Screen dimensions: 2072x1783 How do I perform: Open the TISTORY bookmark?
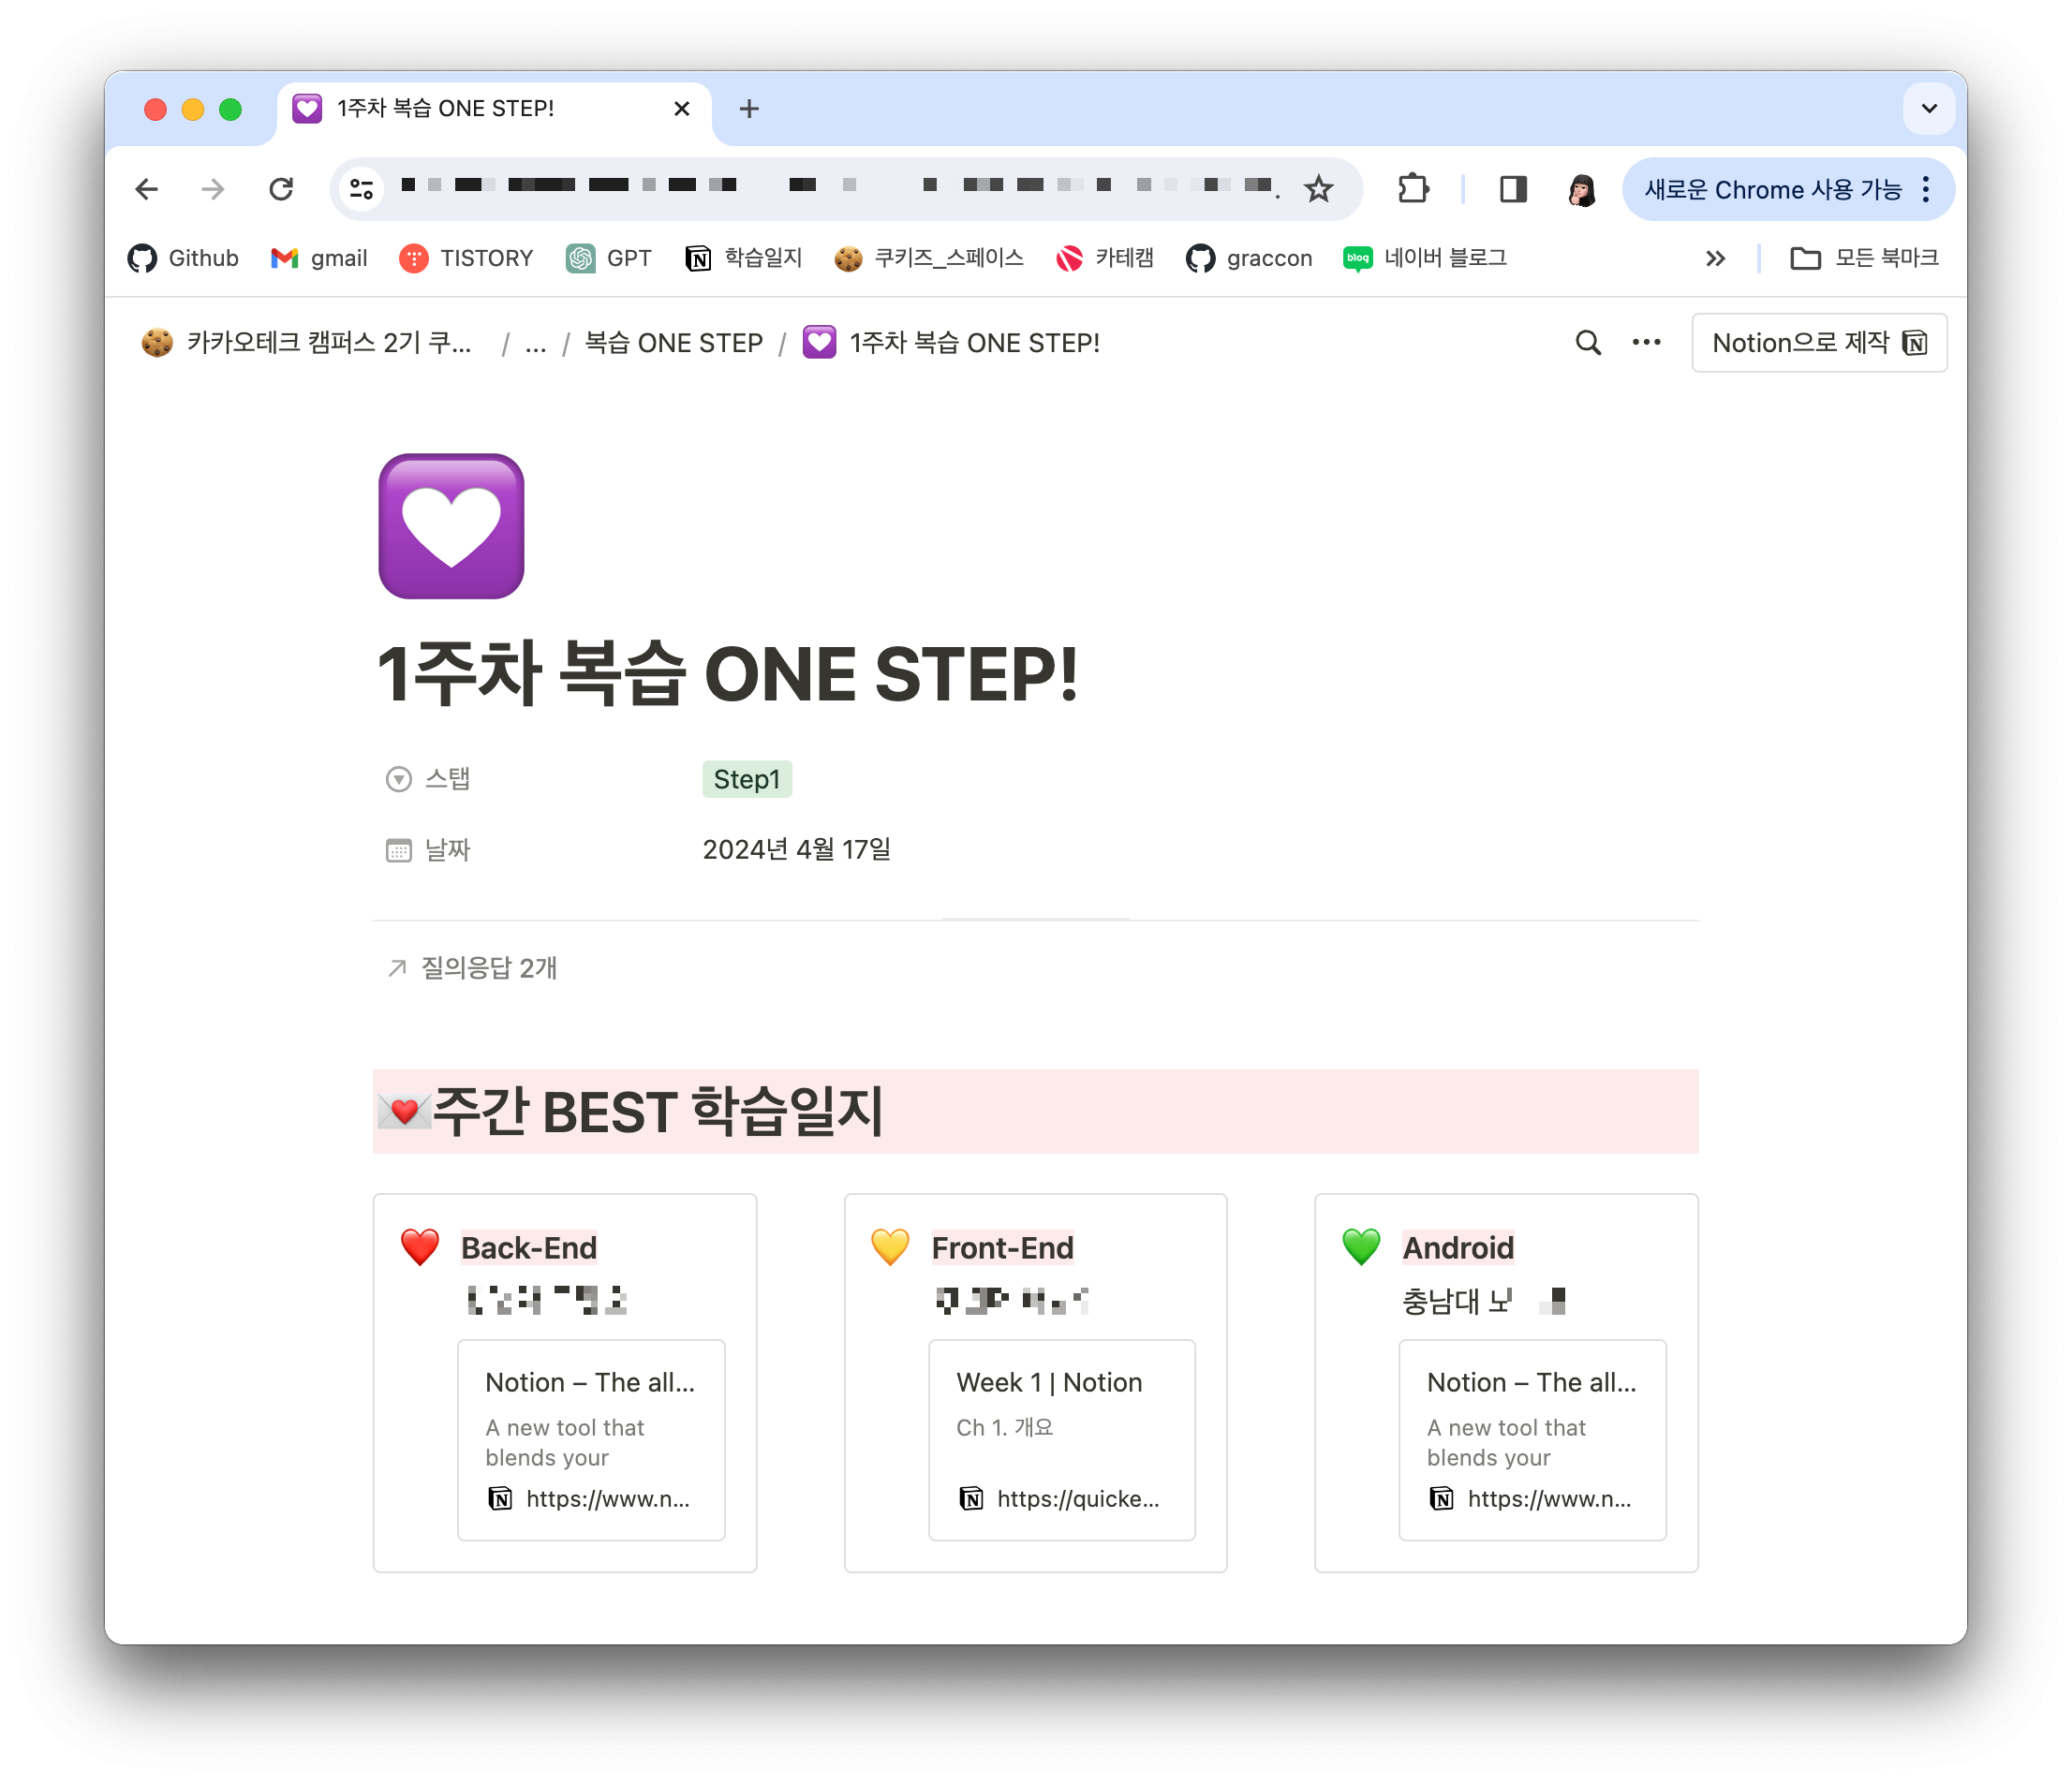[x=466, y=258]
